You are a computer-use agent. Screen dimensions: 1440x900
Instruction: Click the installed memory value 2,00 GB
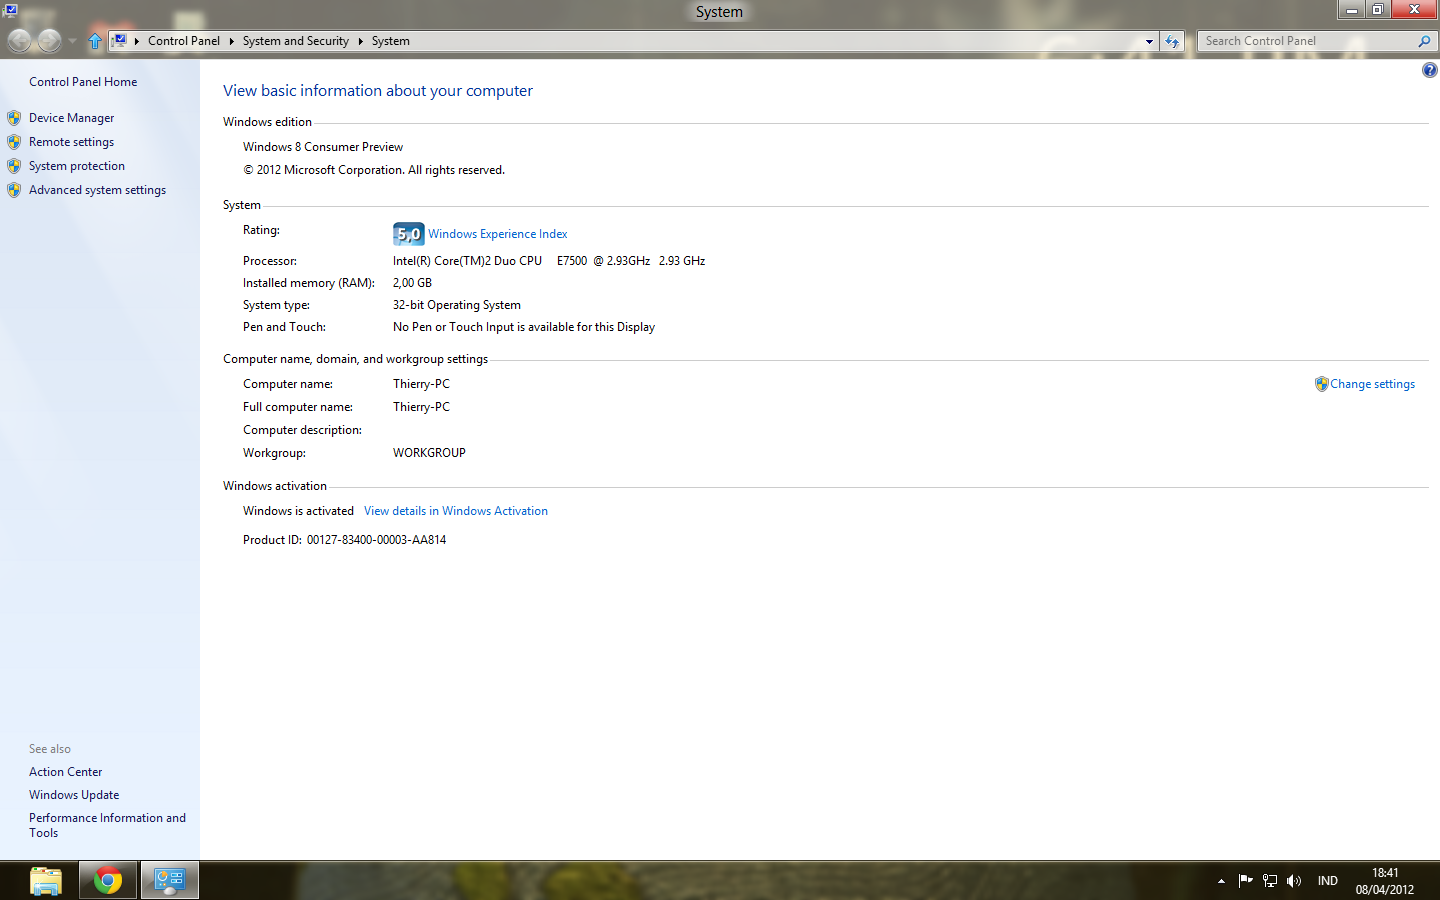pos(412,283)
